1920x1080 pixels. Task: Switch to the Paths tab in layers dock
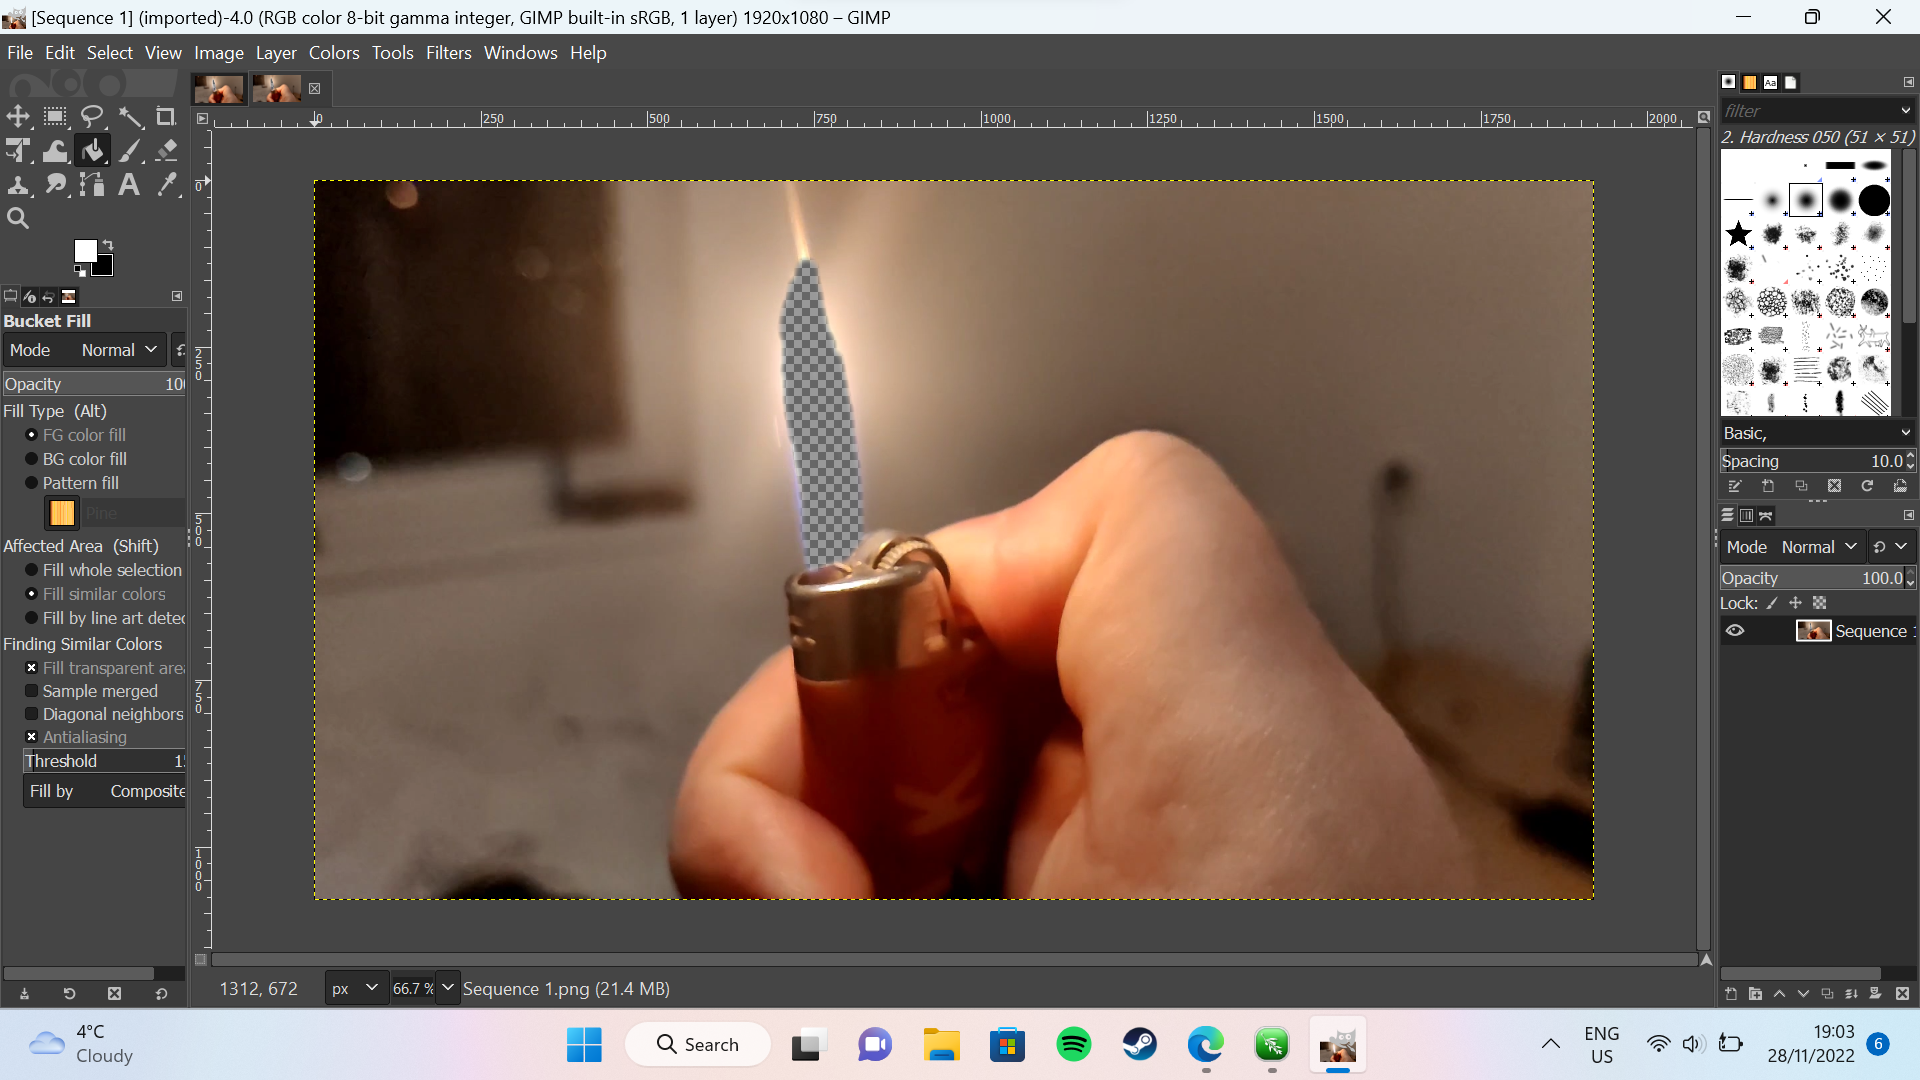1766,516
